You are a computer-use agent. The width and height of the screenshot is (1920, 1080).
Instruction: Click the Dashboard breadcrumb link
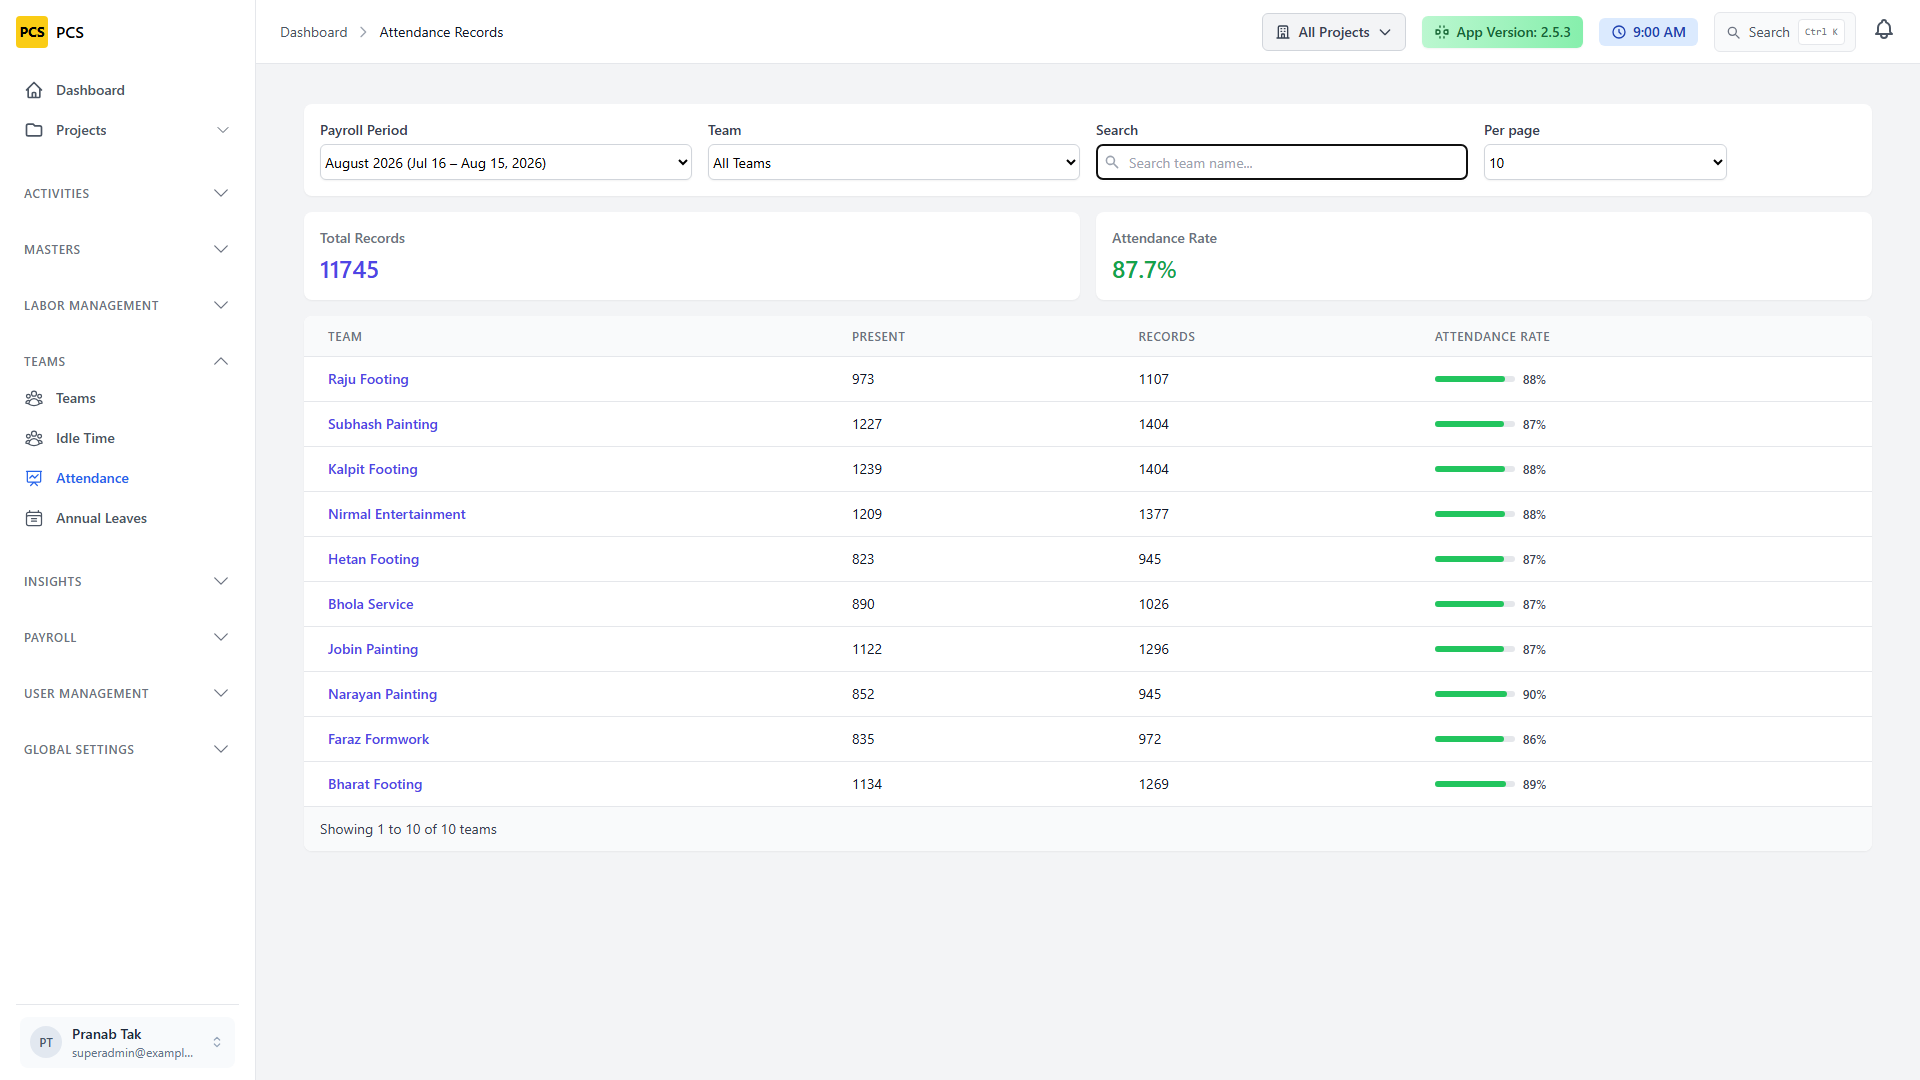pyautogui.click(x=313, y=32)
